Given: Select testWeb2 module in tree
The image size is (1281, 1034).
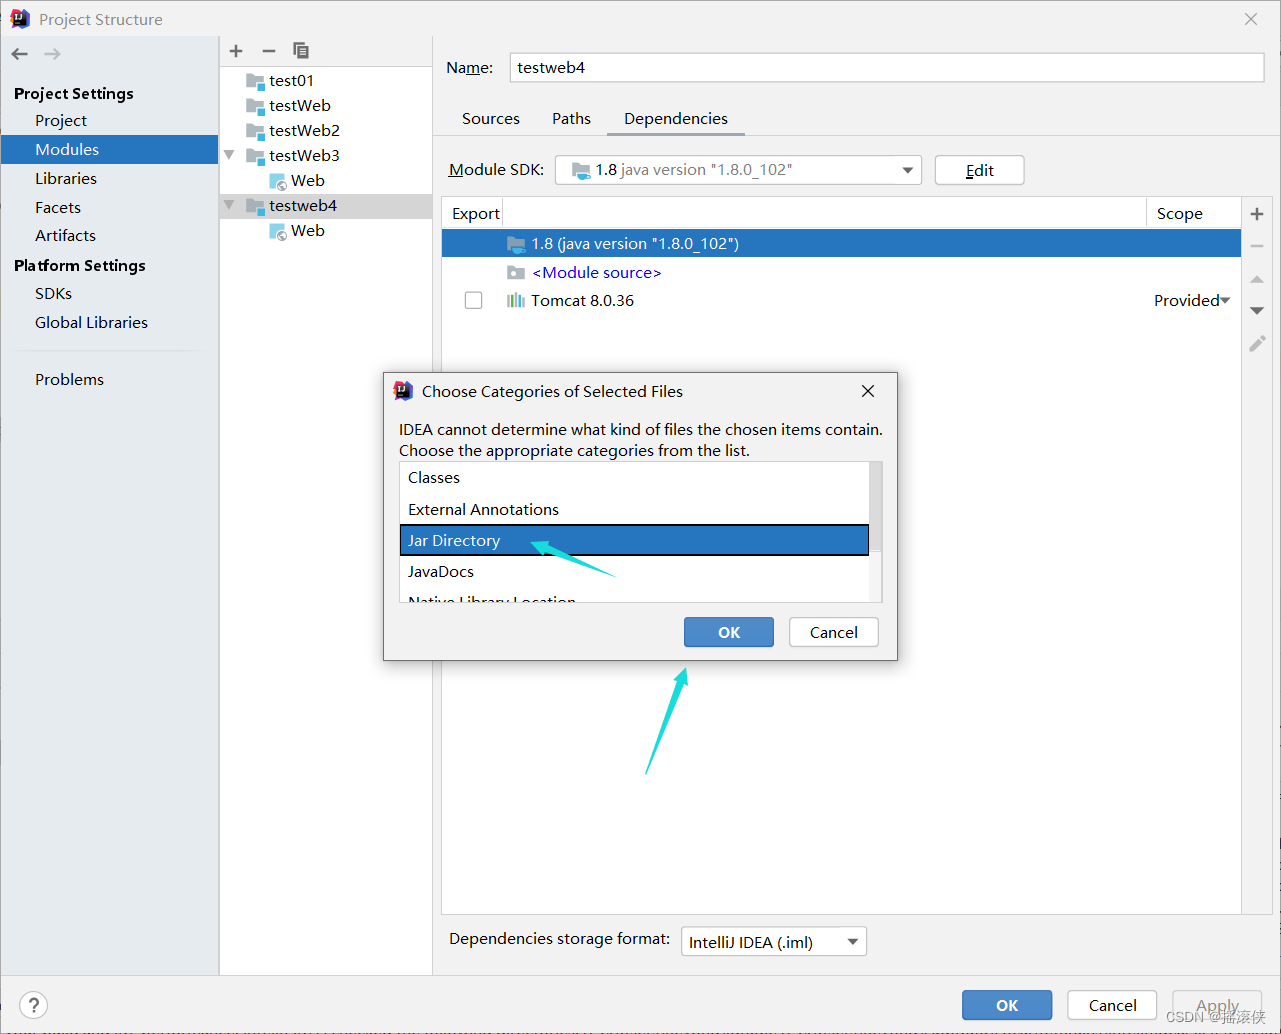Looking at the screenshot, I should point(305,130).
